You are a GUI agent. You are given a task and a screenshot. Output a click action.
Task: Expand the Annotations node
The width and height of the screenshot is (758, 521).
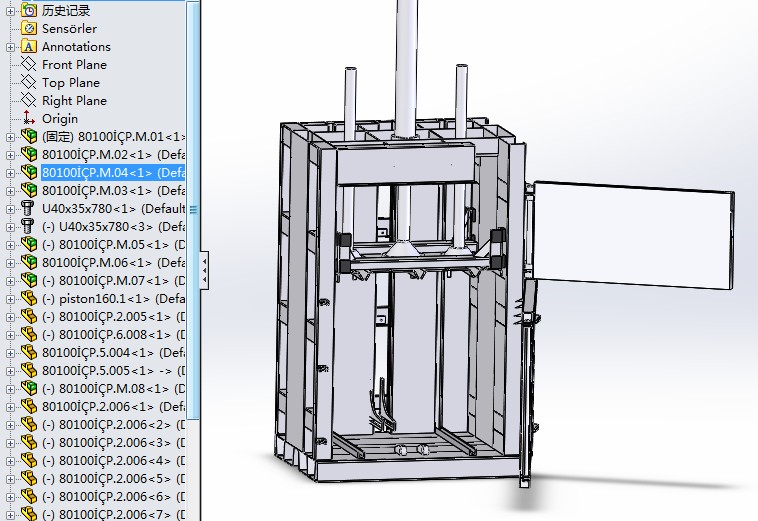[x=10, y=47]
